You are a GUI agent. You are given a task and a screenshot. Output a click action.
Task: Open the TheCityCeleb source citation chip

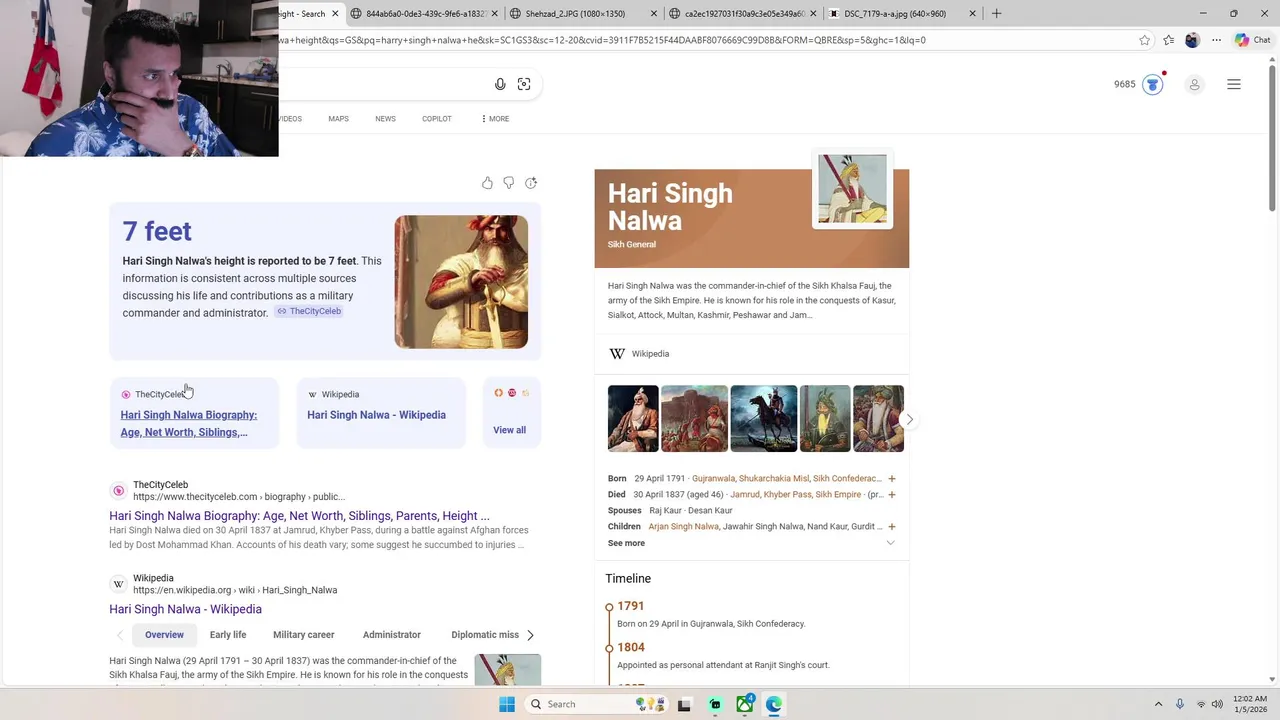click(309, 311)
